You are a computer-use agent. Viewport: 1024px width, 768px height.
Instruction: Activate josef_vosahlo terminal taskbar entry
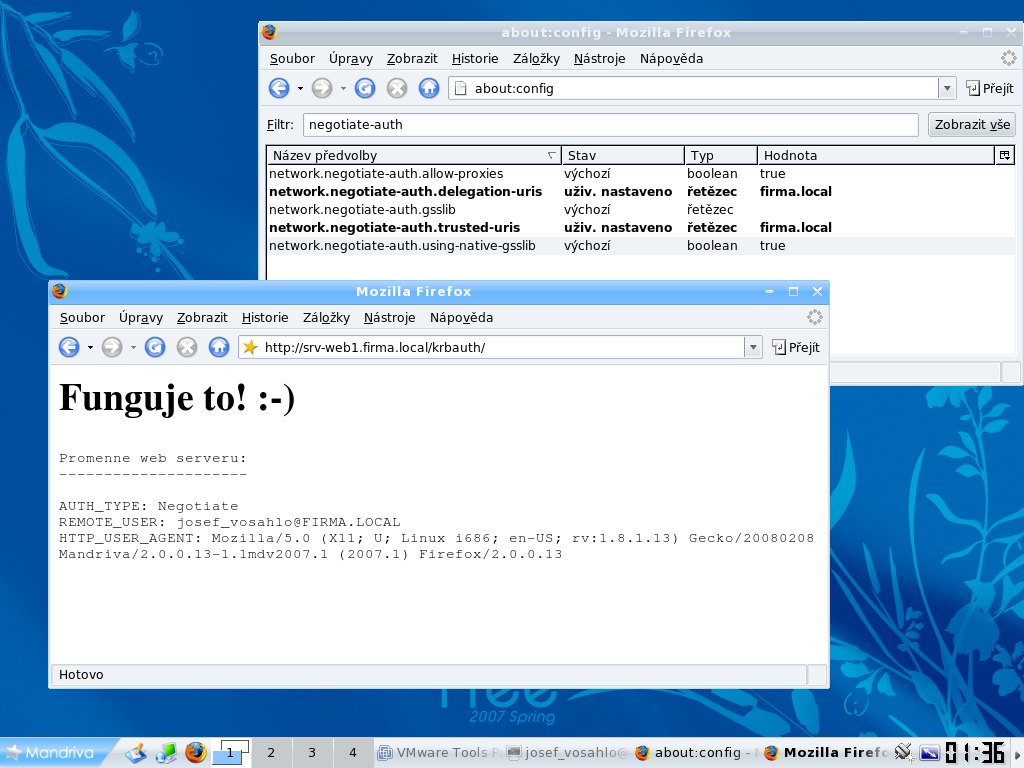pos(568,753)
